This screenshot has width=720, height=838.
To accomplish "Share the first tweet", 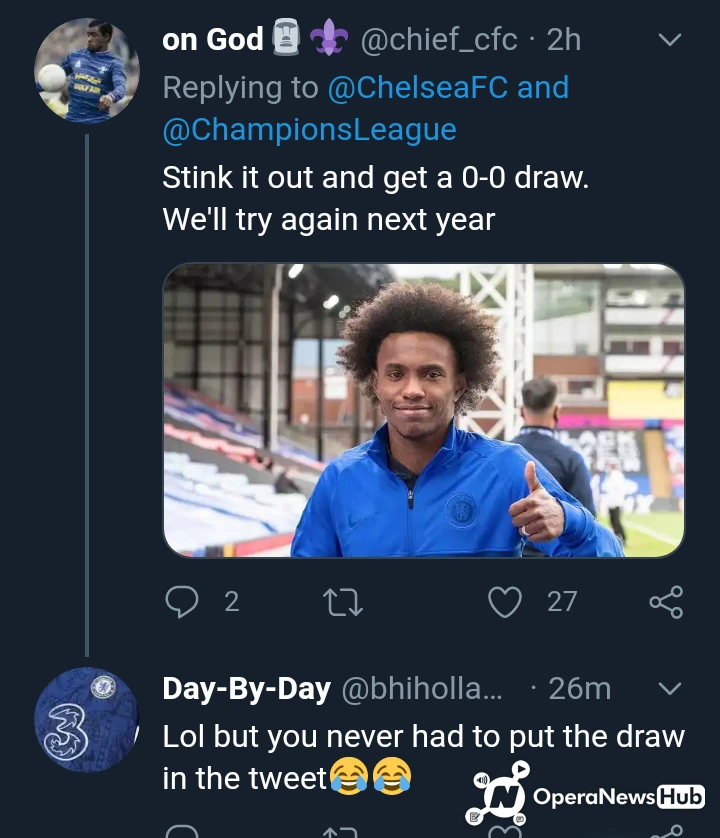I will [665, 601].
